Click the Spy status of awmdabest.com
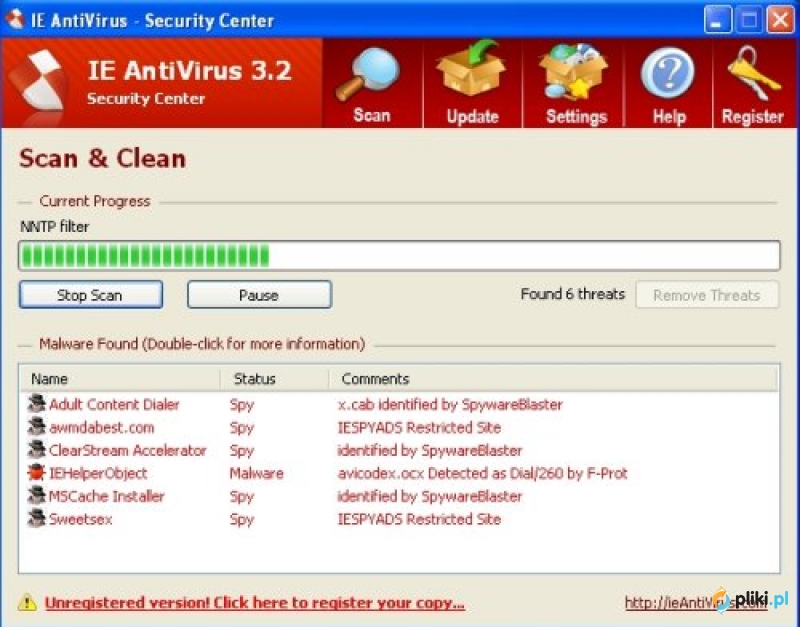Viewport: 800px width, 627px height. point(242,428)
